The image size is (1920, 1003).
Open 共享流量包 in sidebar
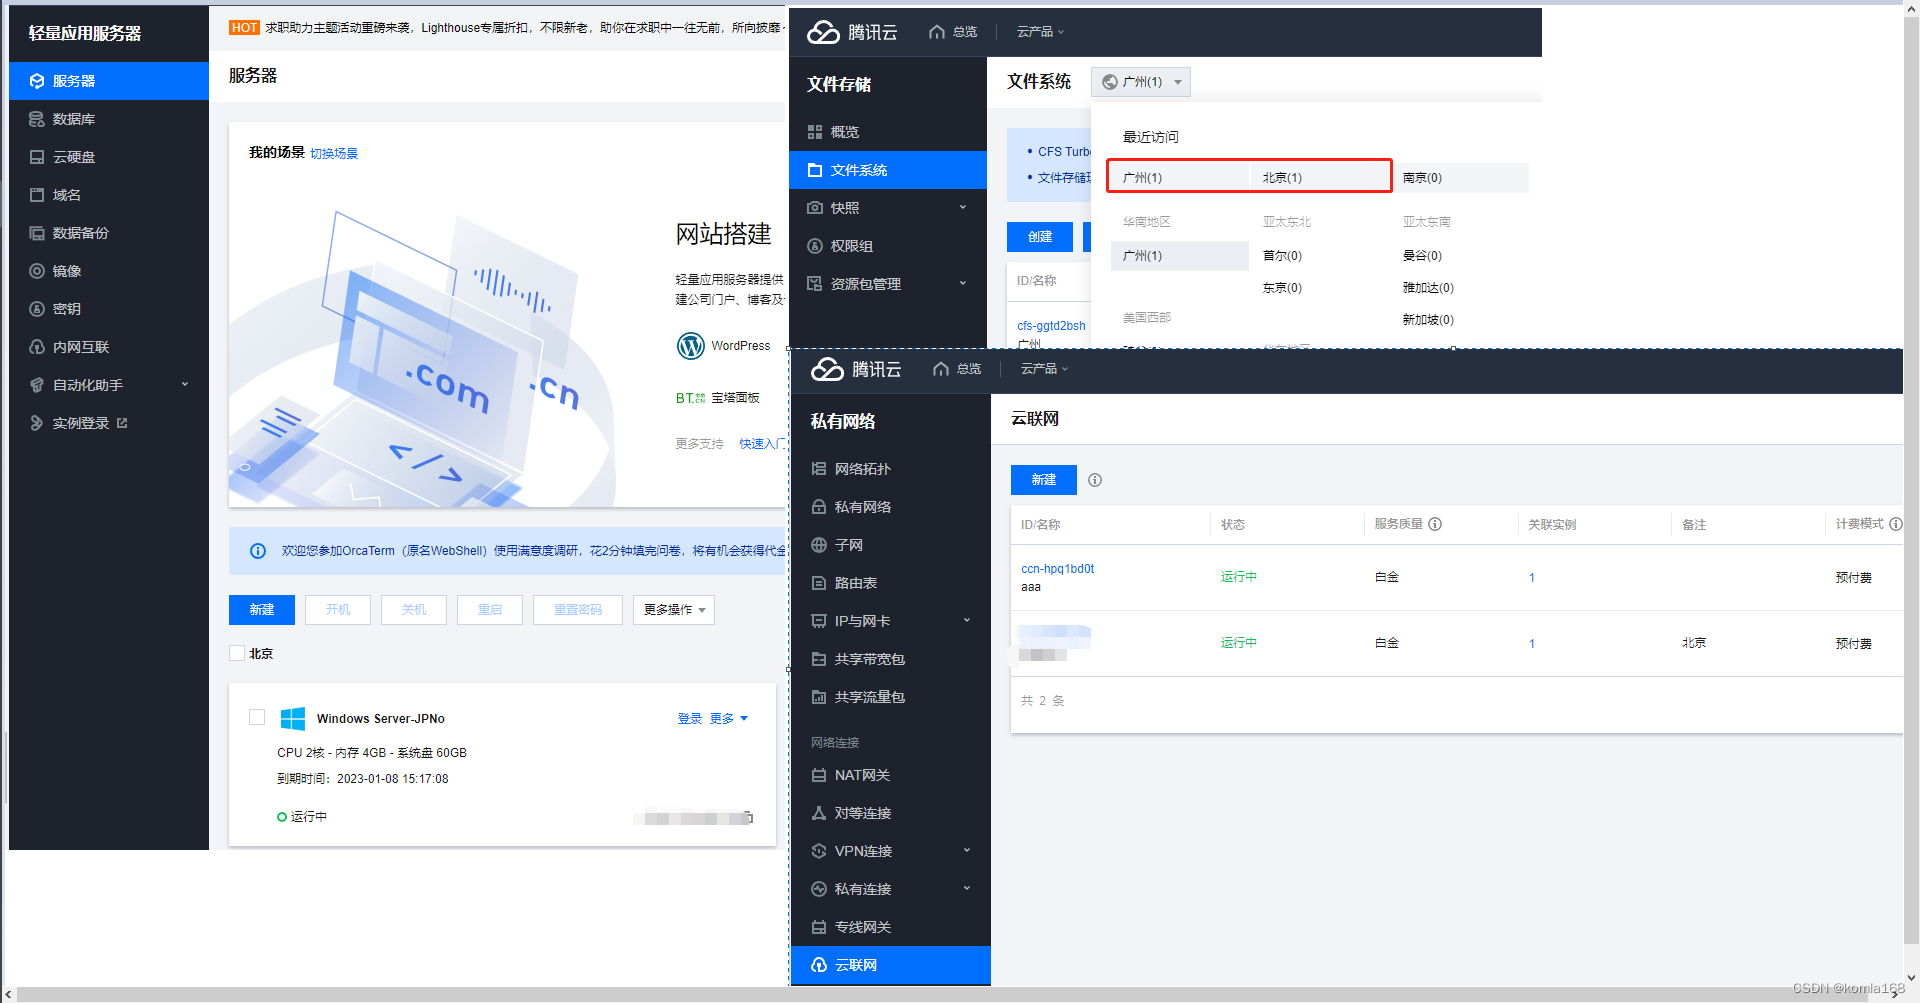891,697
